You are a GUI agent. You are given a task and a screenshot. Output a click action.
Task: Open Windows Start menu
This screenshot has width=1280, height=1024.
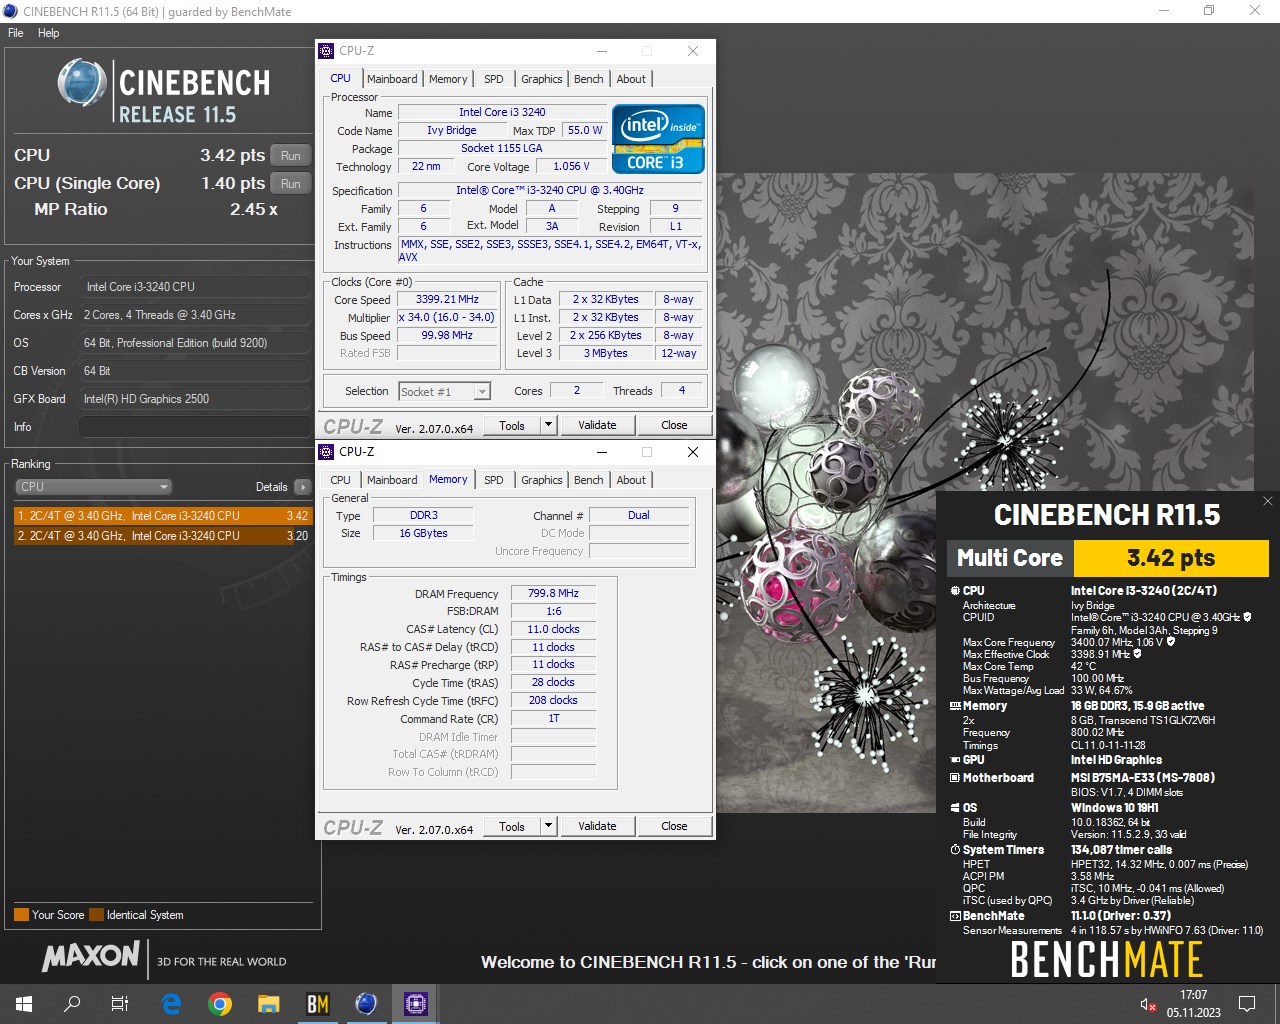pos(24,1004)
